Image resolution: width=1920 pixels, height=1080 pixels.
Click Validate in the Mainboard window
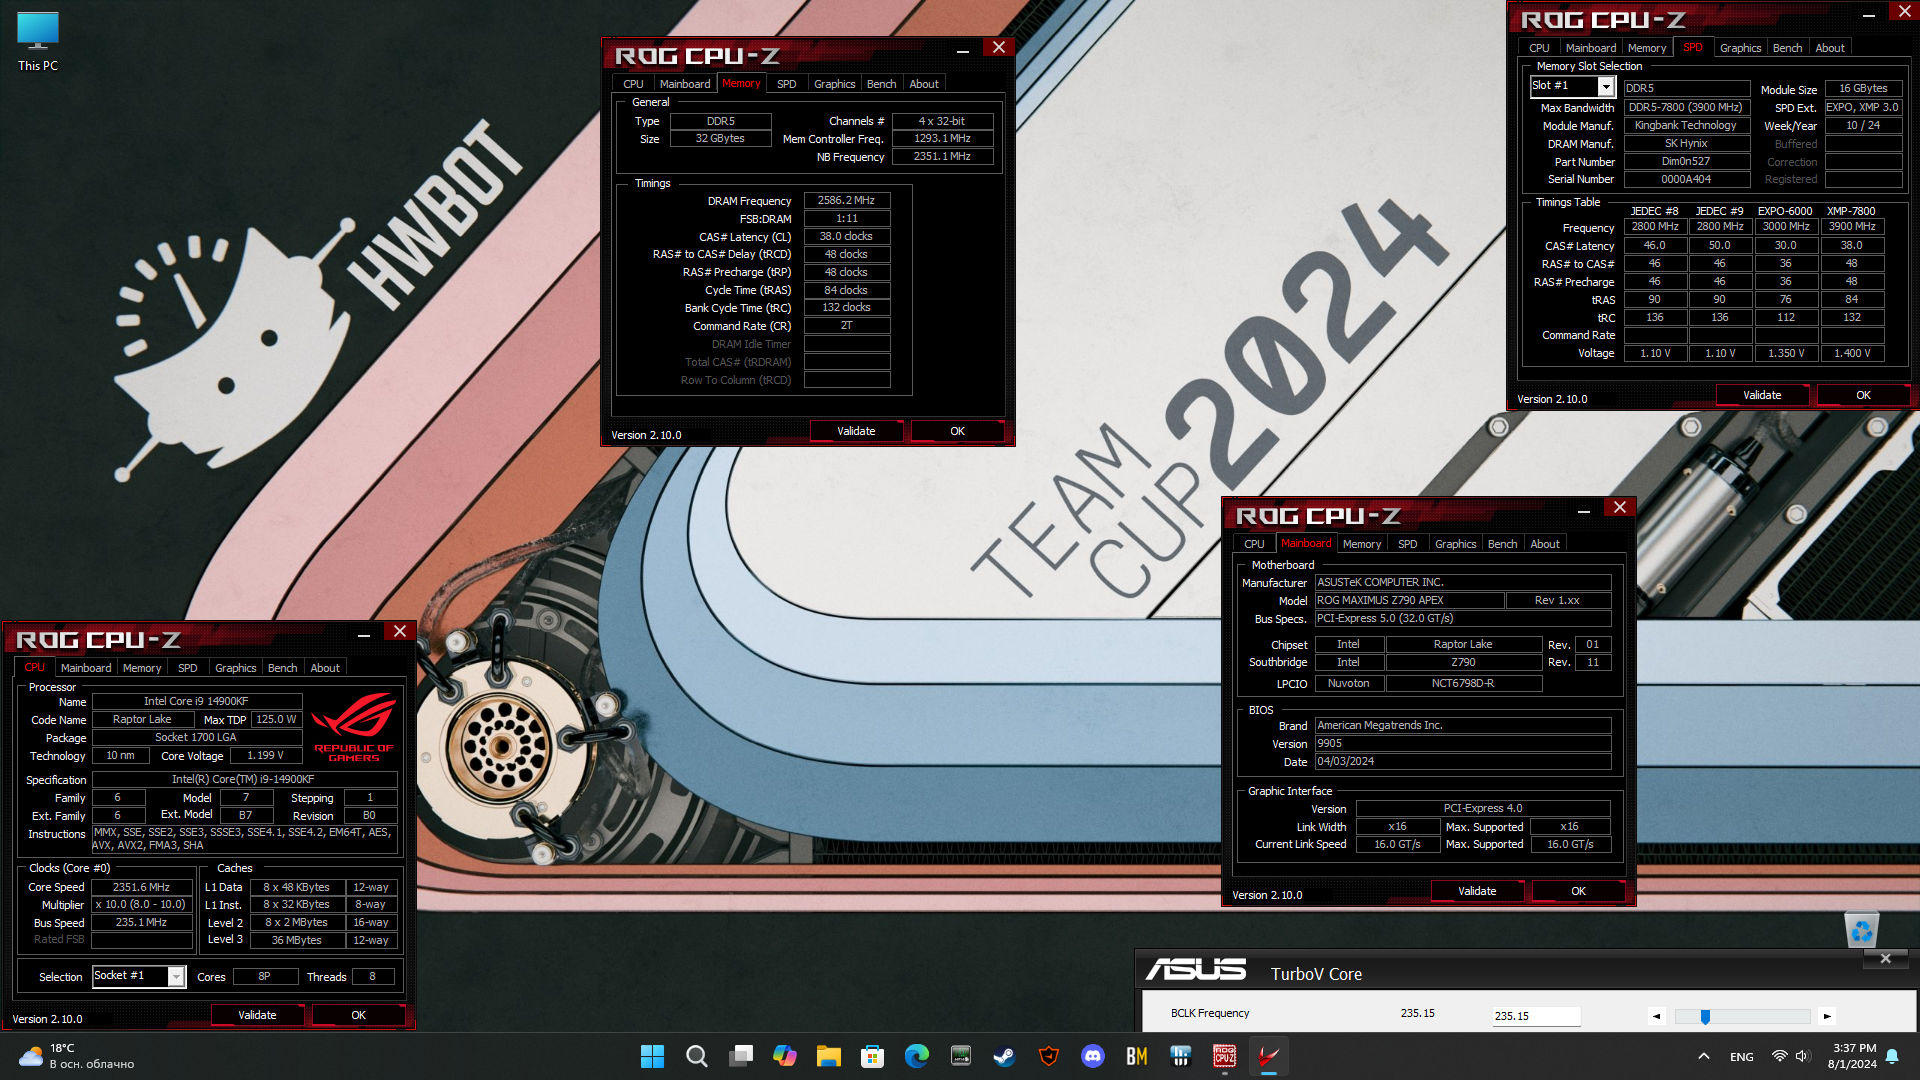point(1477,891)
